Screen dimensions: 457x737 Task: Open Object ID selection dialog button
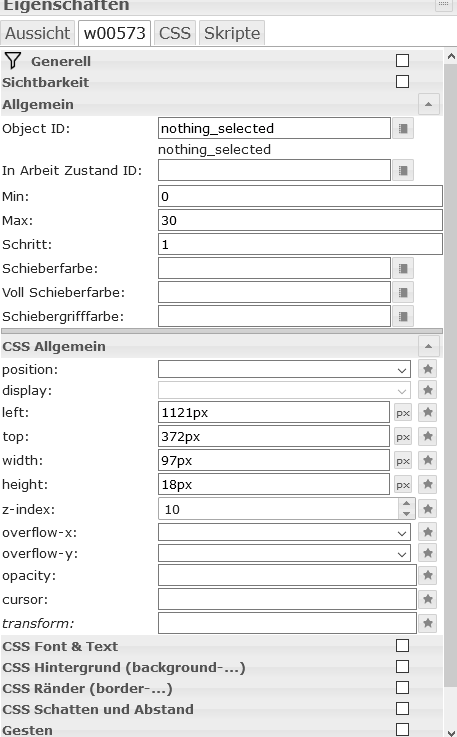[x=403, y=128]
